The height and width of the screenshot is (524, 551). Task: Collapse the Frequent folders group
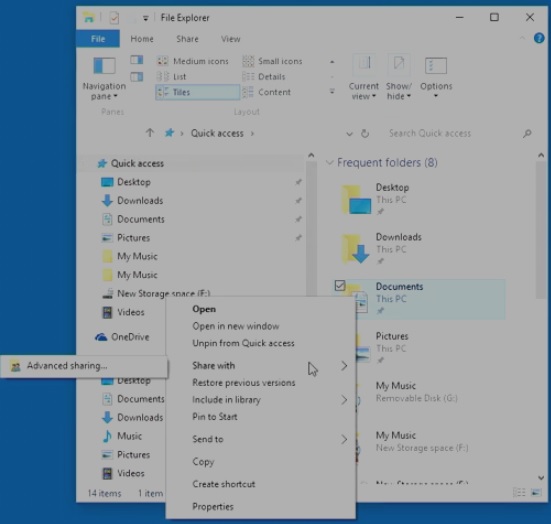coord(329,162)
